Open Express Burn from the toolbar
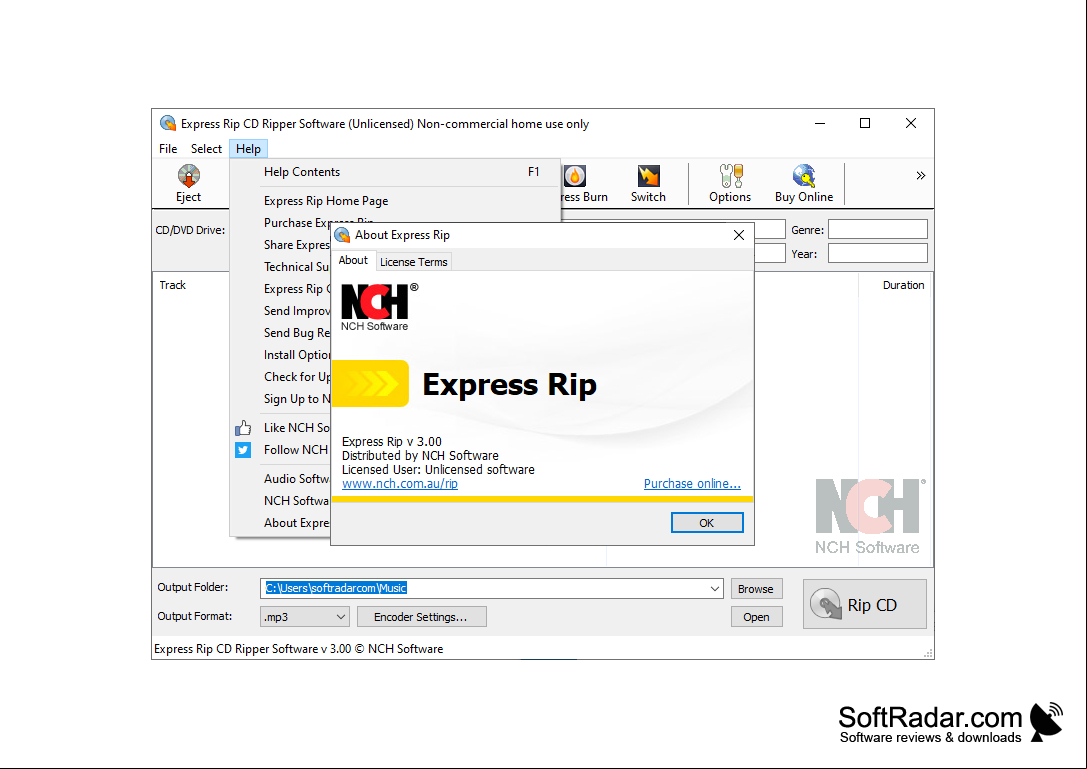1087x769 pixels. pos(584,183)
